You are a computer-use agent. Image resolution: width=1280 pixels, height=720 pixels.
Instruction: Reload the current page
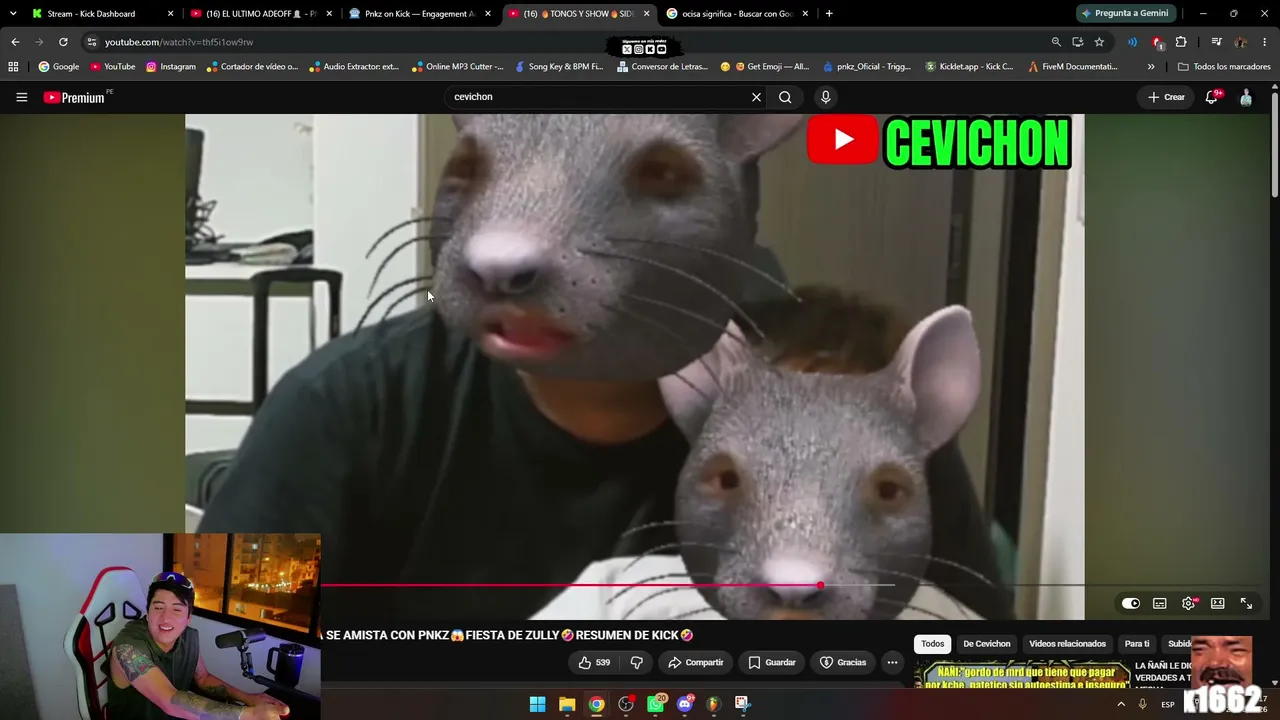63,42
